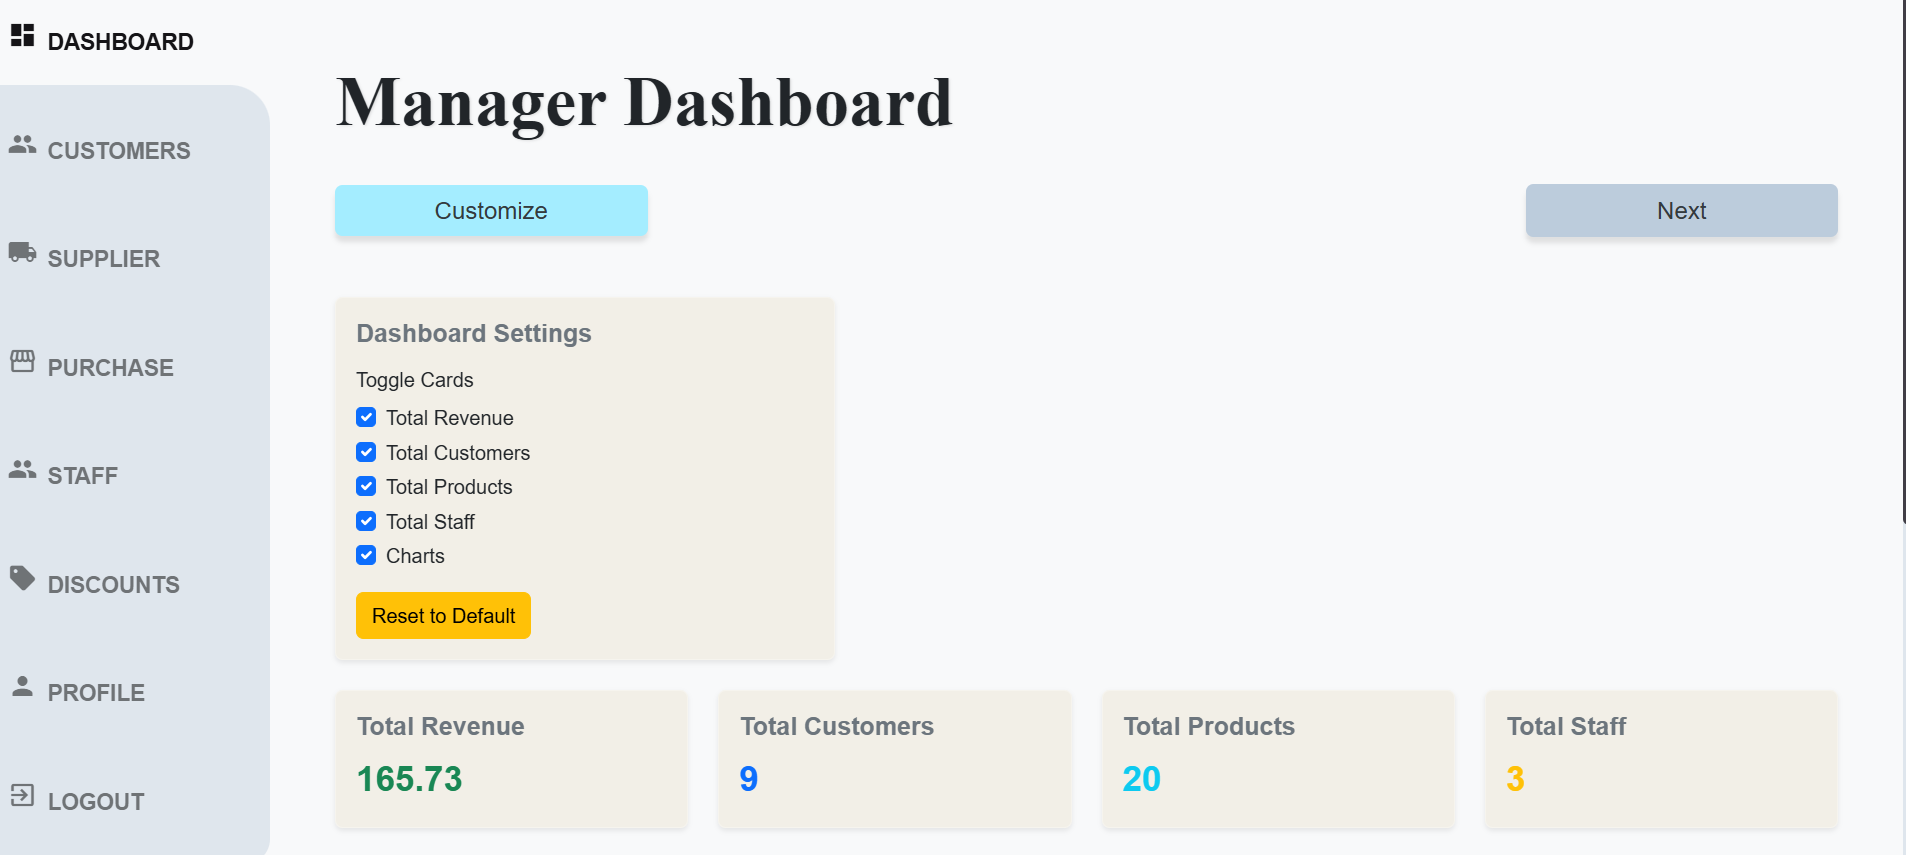Toggle the Total Customers checkbox
The height and width of the screenshot is (855, 1906).
tap(366, 452)
